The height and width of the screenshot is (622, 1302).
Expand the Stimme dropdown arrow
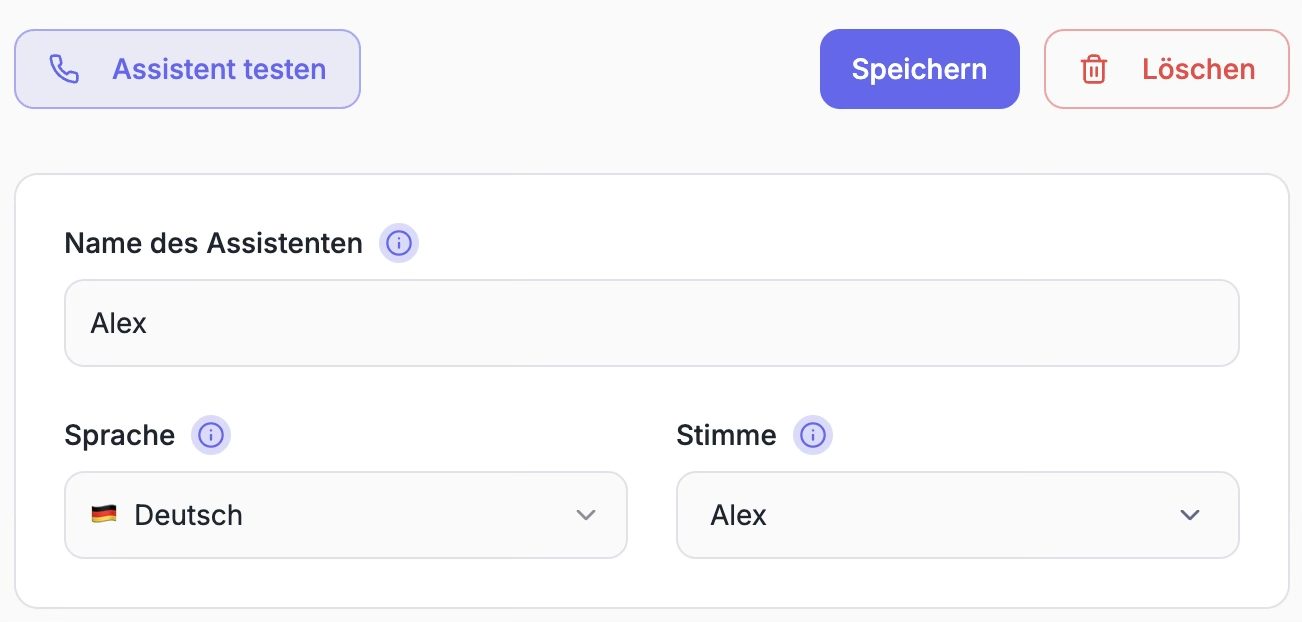[1189, 515]
